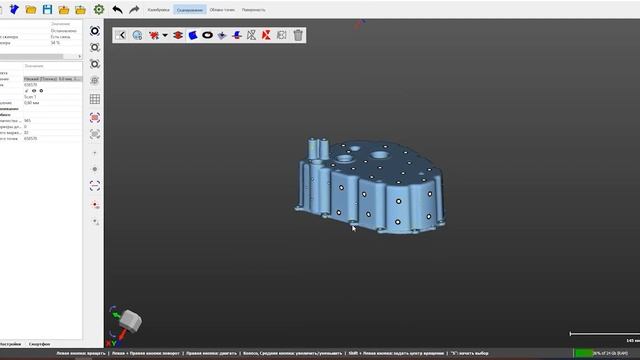Click the second circle scan icon in sidebar
This screenshot has height=360, width=640.
click(95, 47)
